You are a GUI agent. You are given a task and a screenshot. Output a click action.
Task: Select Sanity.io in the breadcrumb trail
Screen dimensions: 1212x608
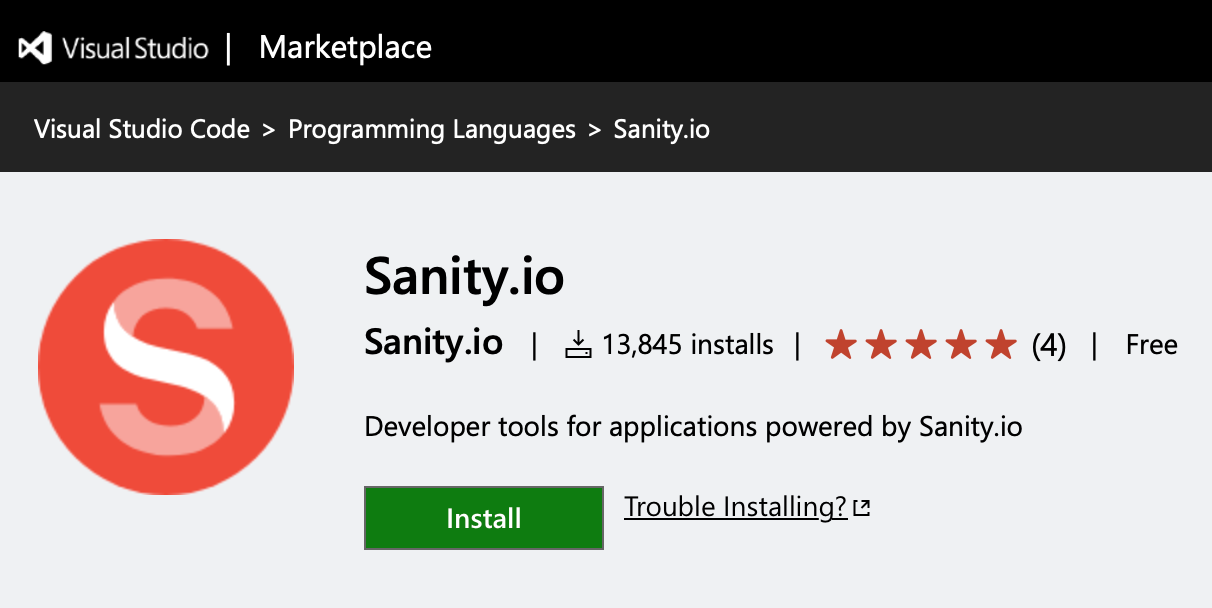pos(660,128)
